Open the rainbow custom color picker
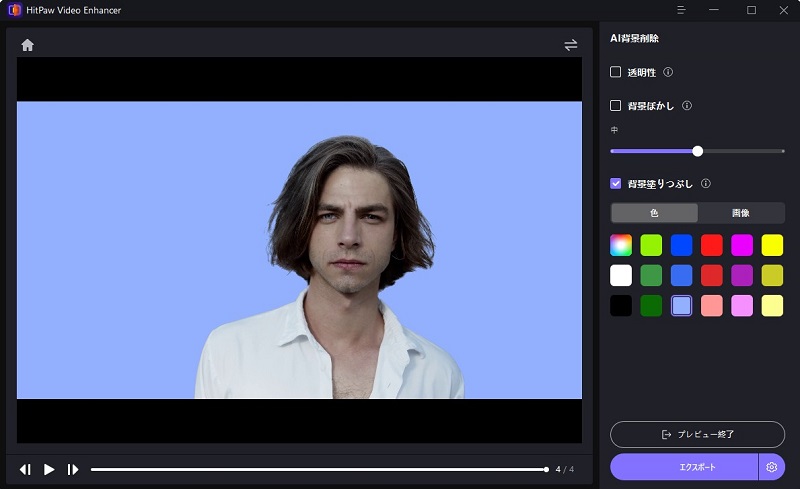800x489 pixels. 621,245
